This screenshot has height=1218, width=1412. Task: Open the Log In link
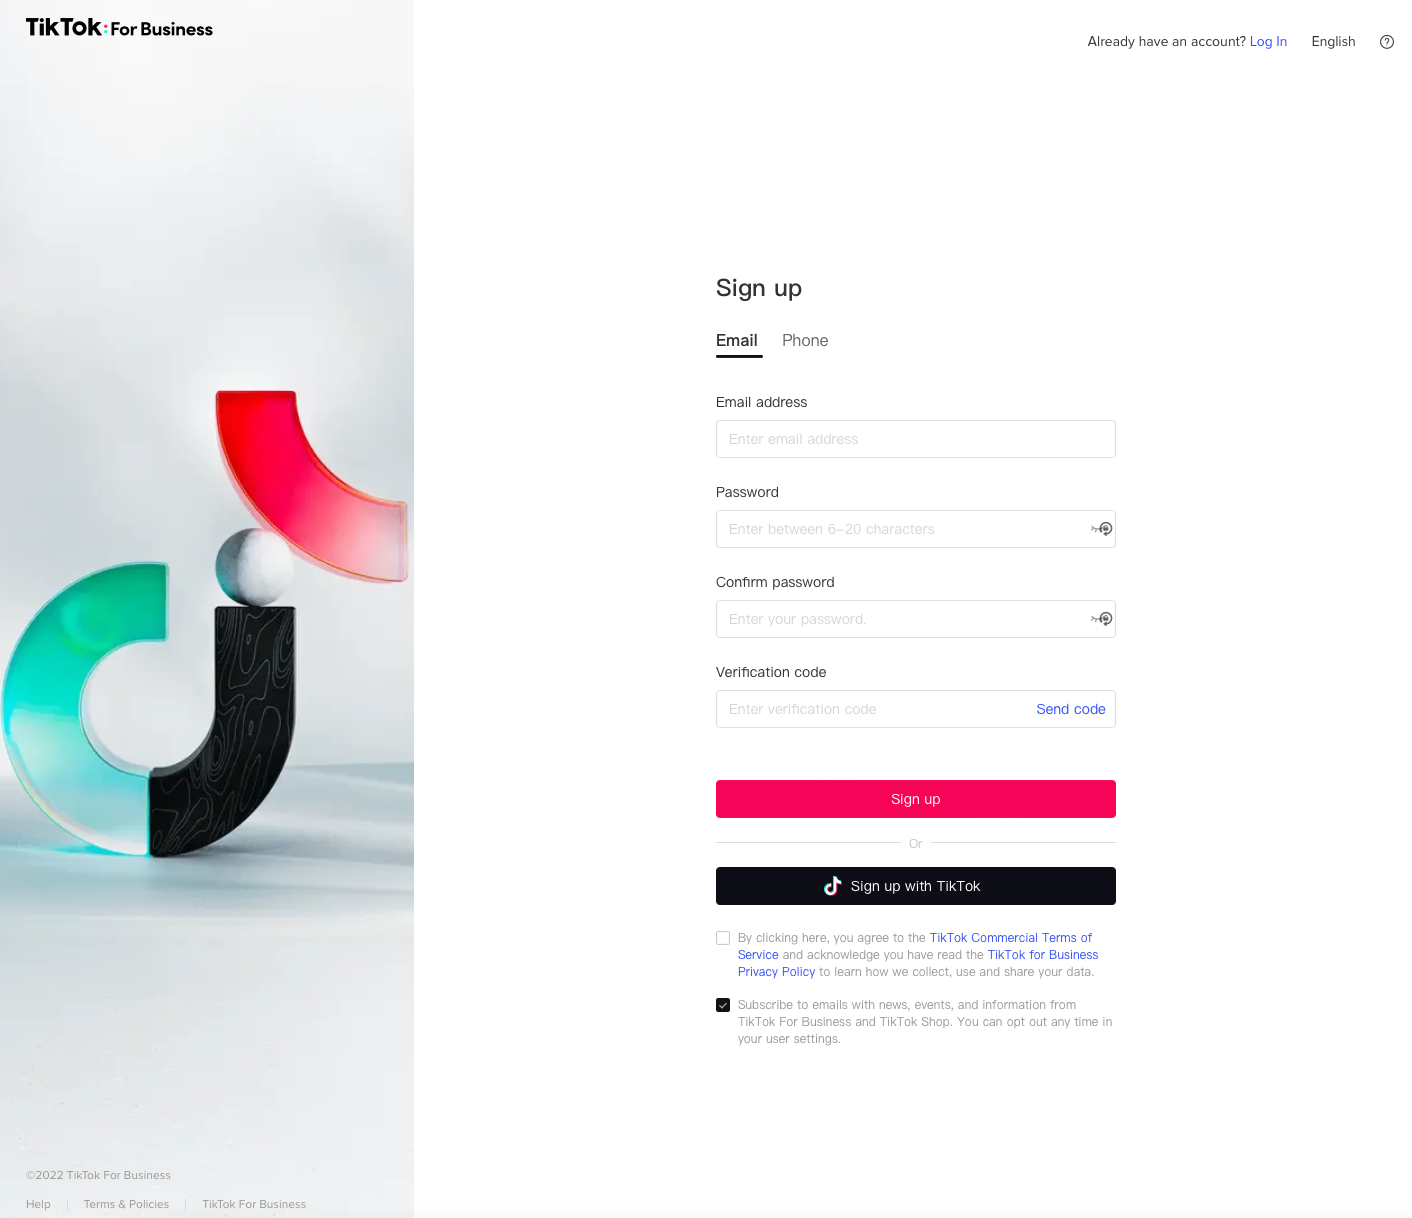pyautogui.click(x=1268, y=41)
